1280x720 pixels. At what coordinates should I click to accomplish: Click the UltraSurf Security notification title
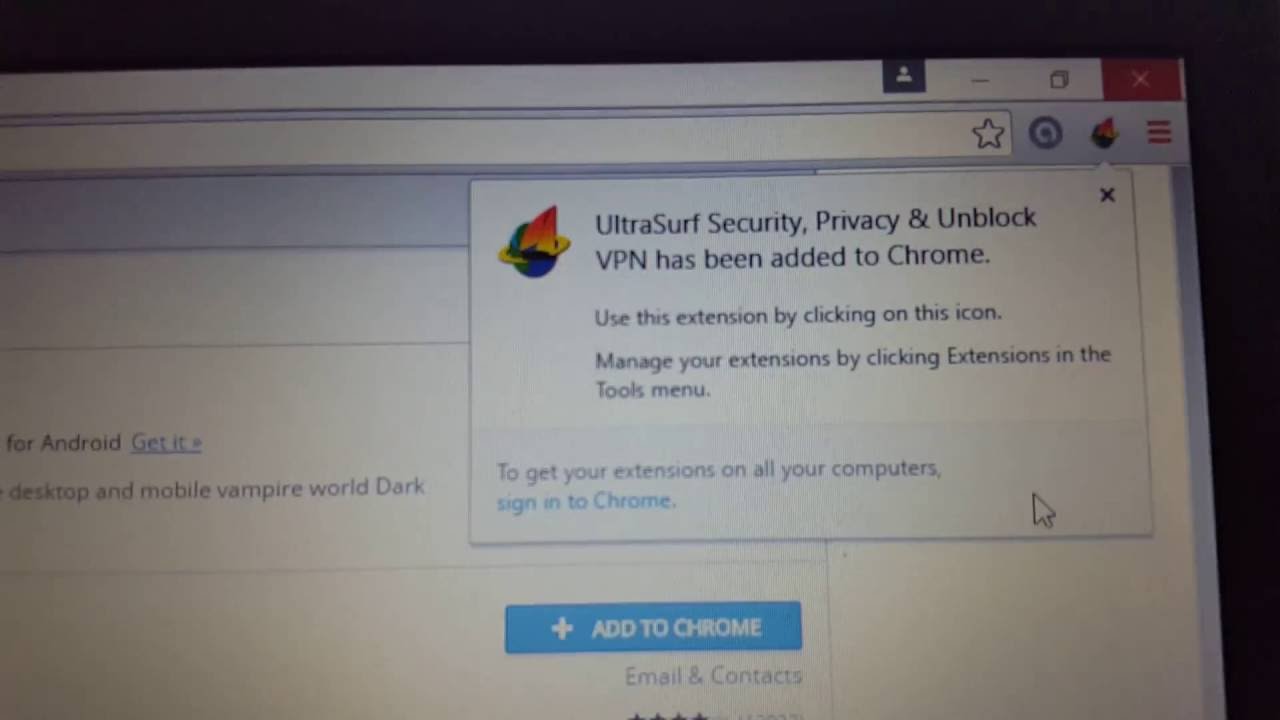click(815, 238)
